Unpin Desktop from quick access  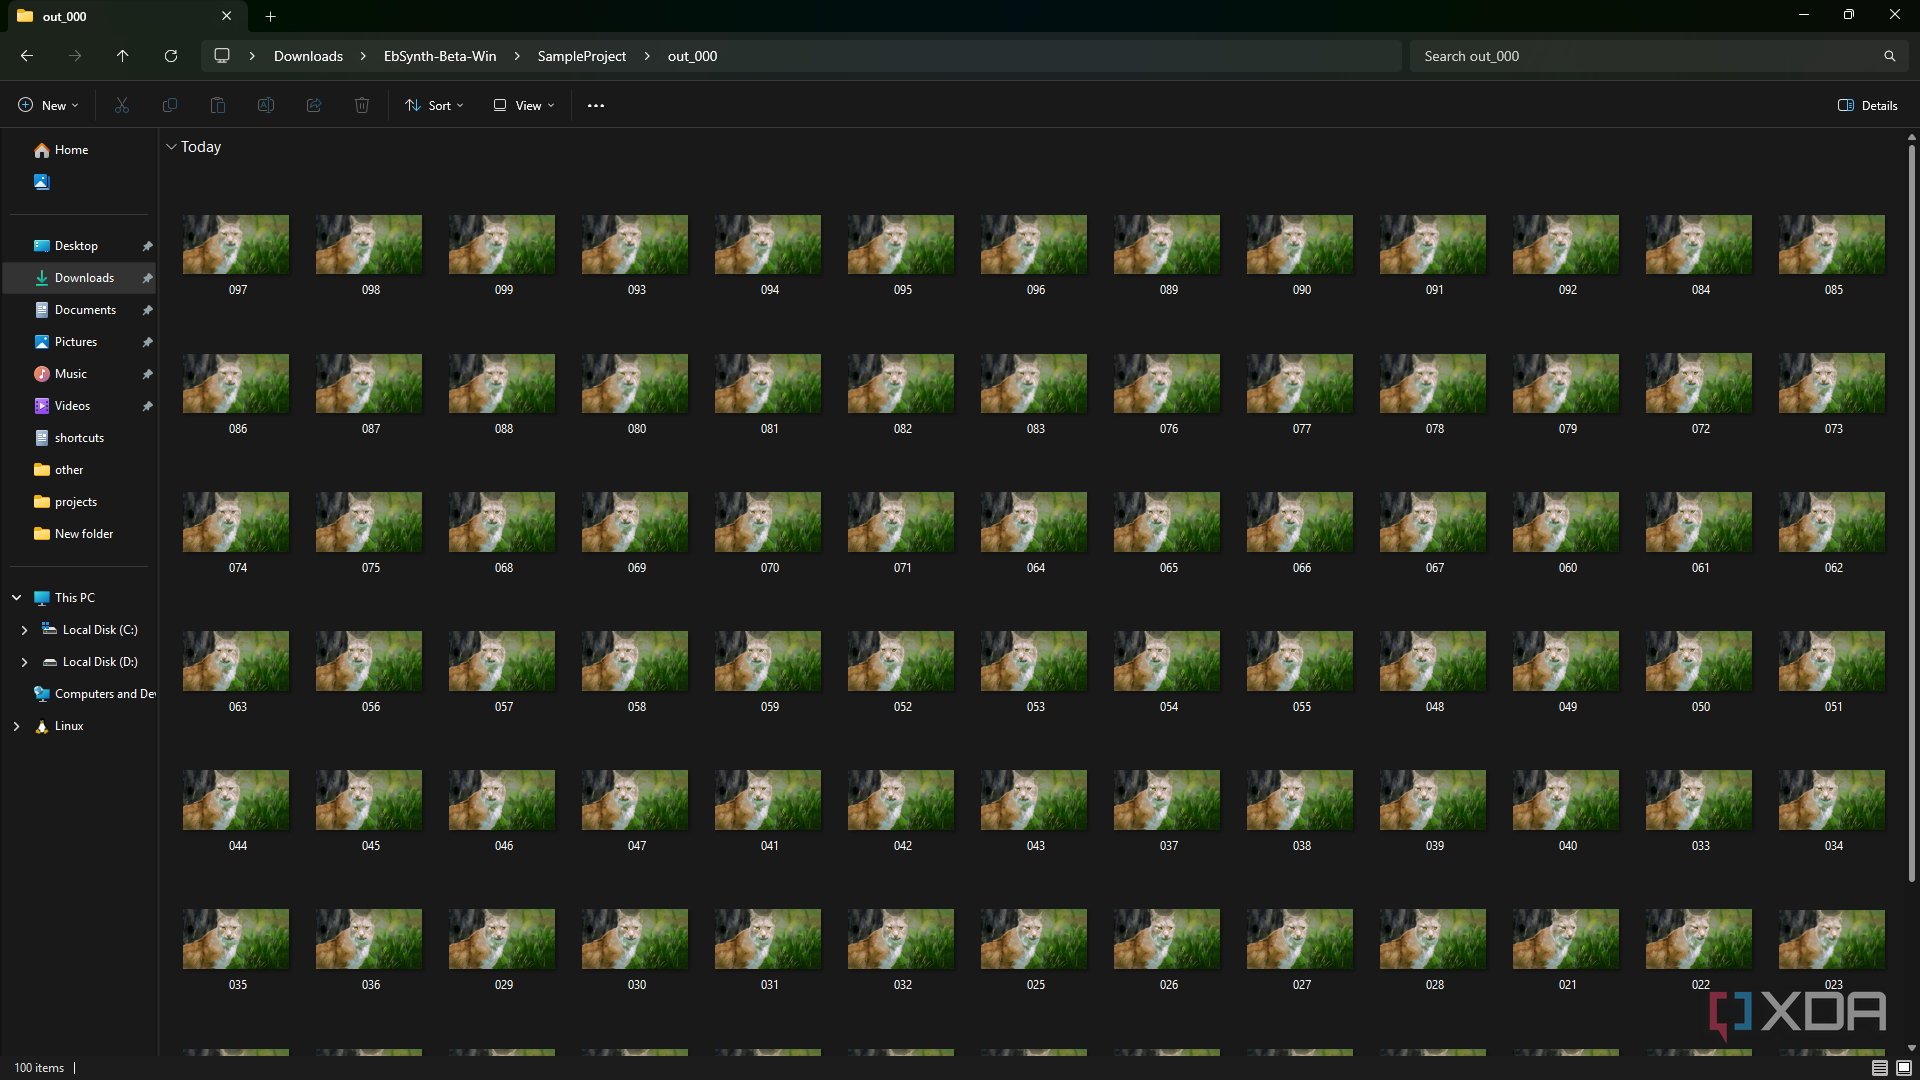point(147,246)
